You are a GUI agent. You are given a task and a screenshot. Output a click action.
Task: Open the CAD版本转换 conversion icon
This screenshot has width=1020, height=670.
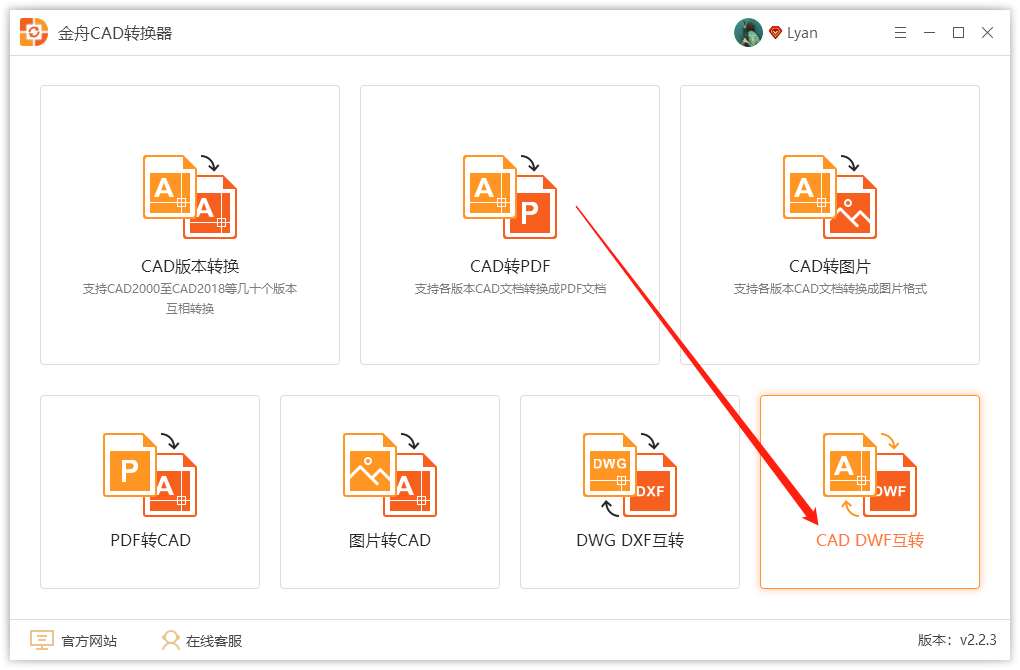pyautogui.click(x=190, y=197)
